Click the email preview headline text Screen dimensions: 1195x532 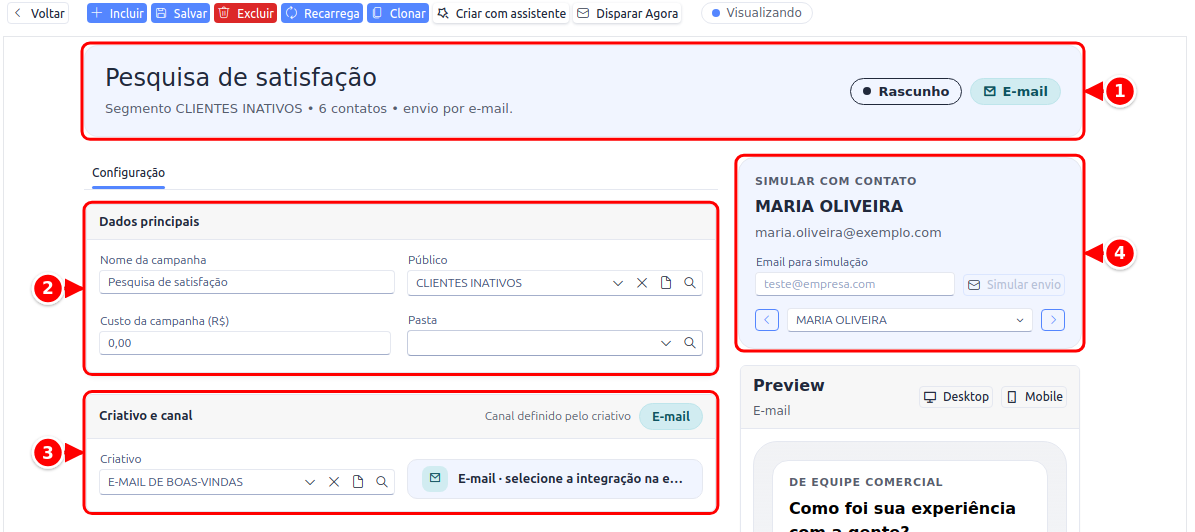pos(902,519)
